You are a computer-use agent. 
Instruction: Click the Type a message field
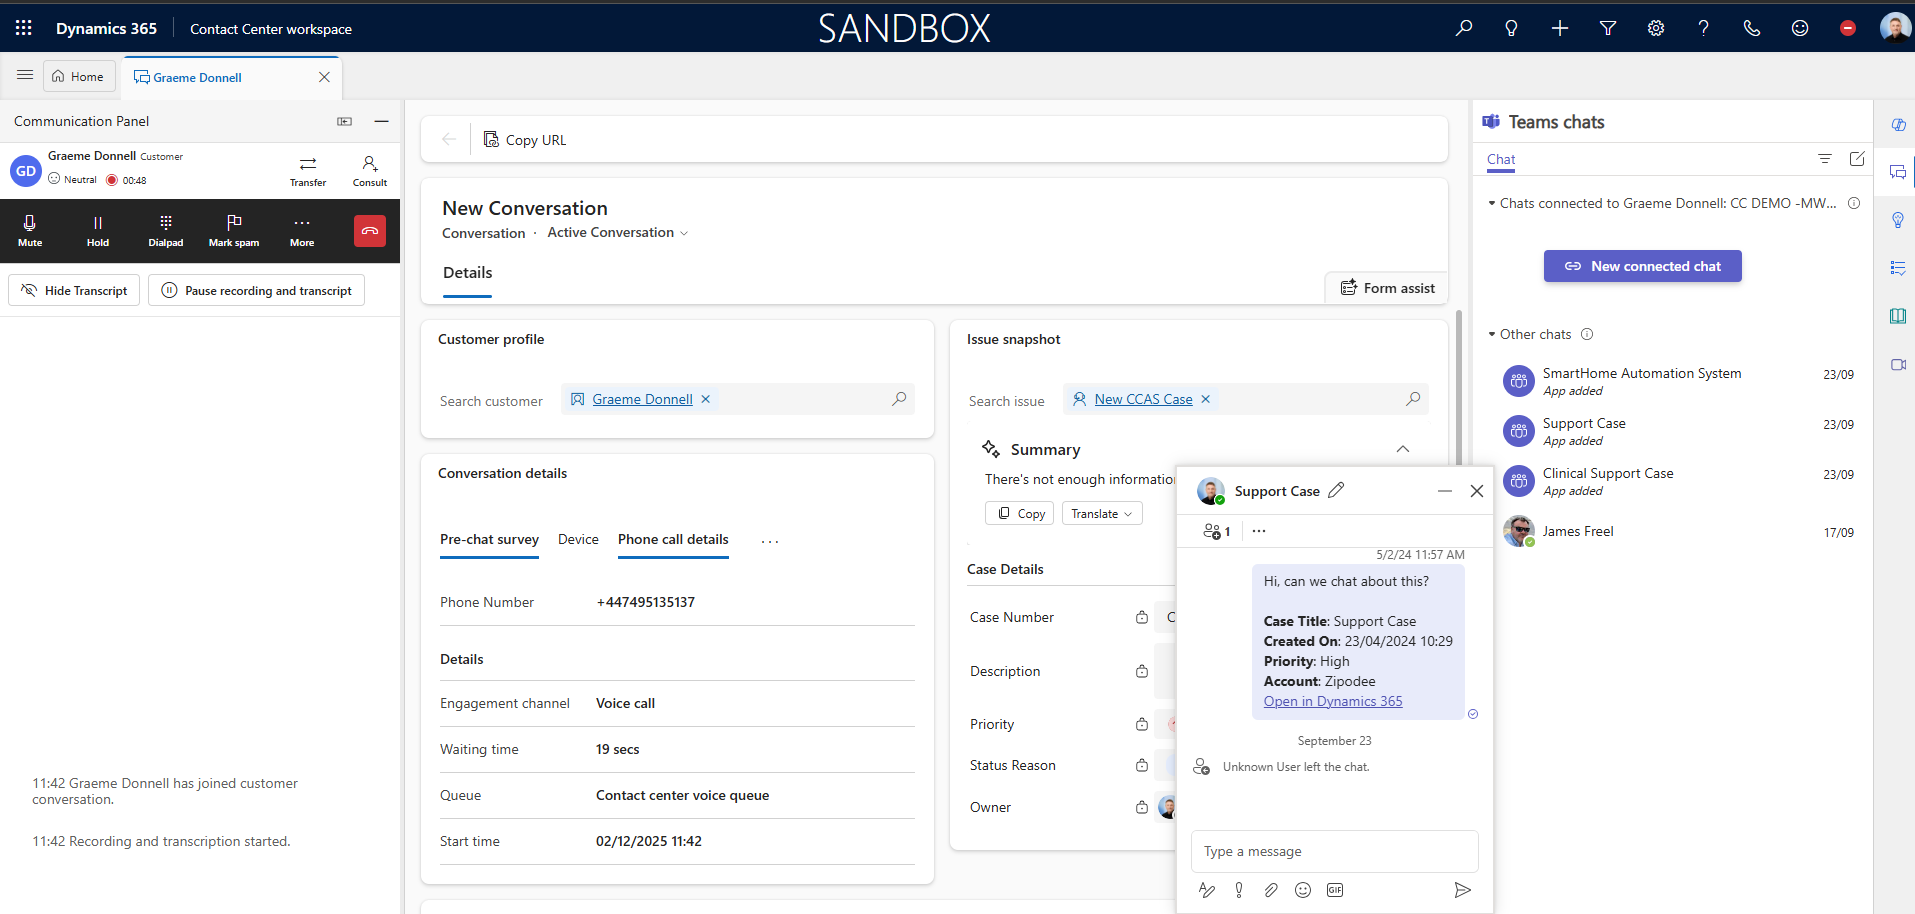pyautogui.click(x=1334, y=851)
